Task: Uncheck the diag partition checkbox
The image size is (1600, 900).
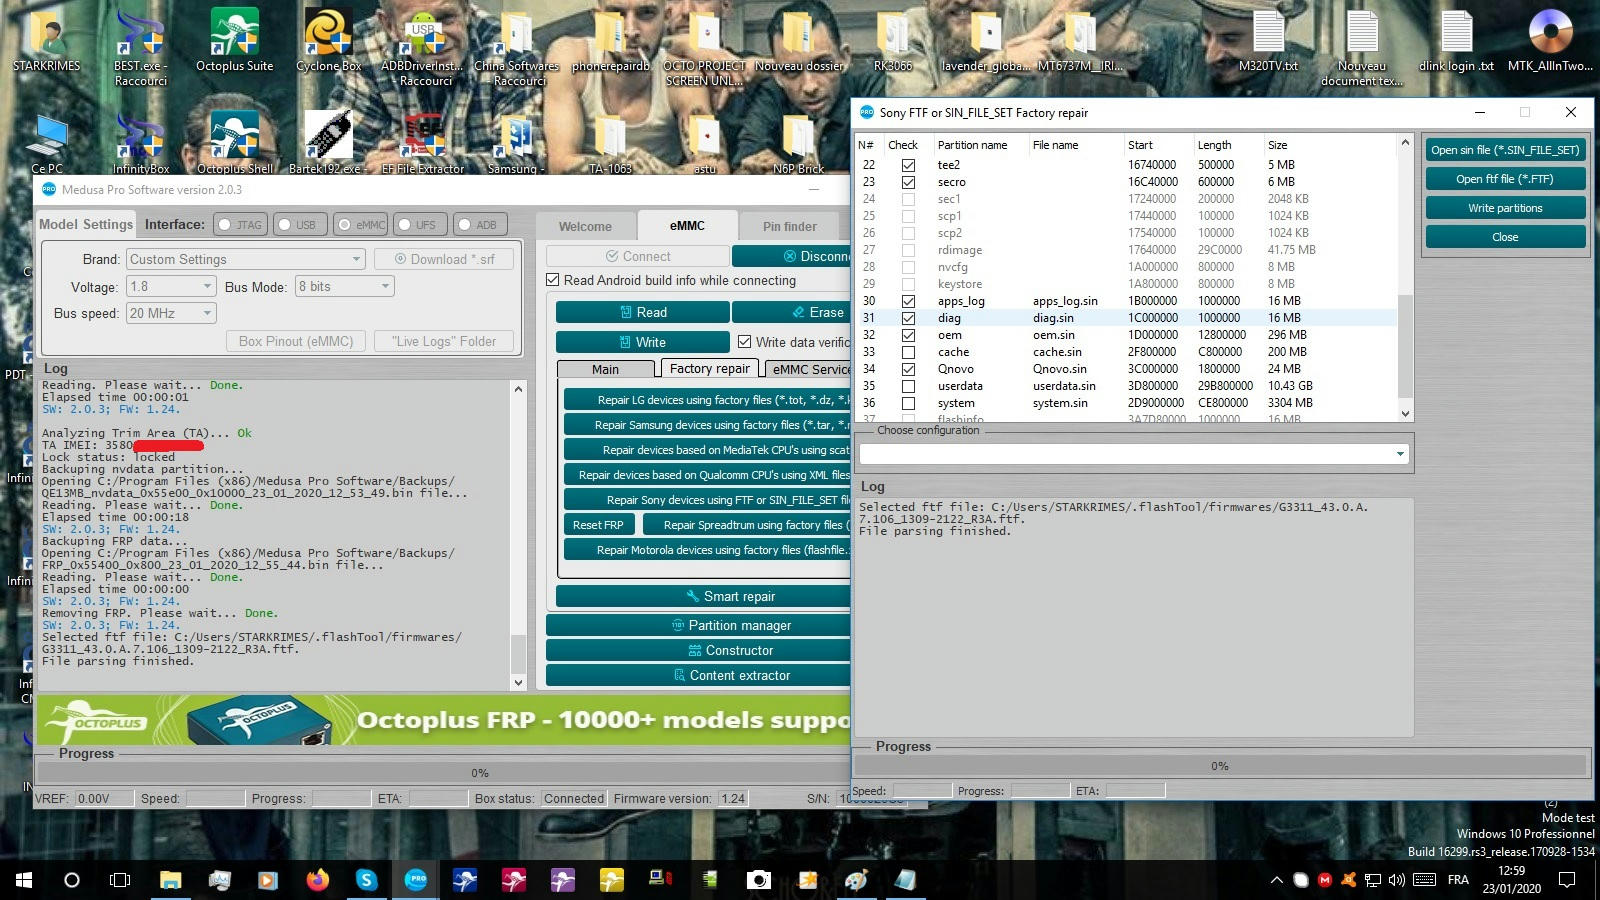Action: (x=908, y=318)
